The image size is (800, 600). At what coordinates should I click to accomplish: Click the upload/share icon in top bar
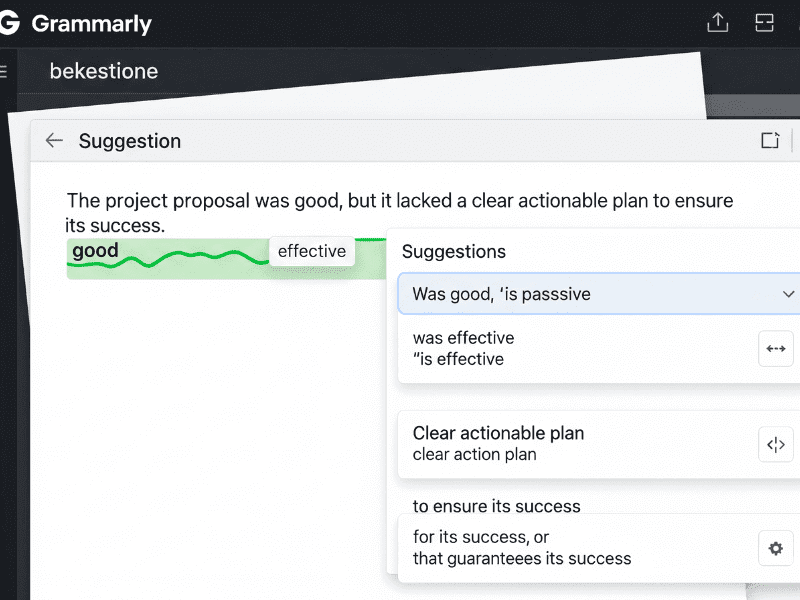pyautogui.click(x=717, y=22)
